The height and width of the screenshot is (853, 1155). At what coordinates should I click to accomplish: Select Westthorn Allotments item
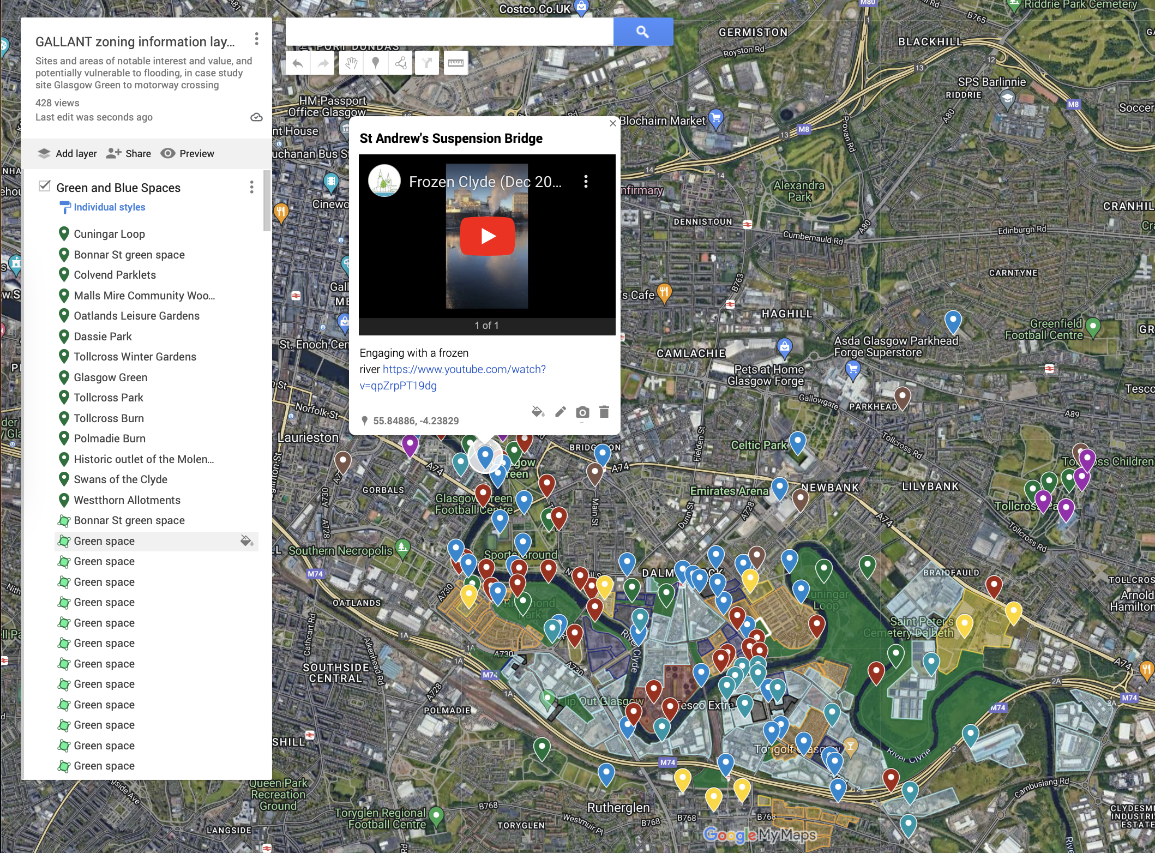(127, 499)
